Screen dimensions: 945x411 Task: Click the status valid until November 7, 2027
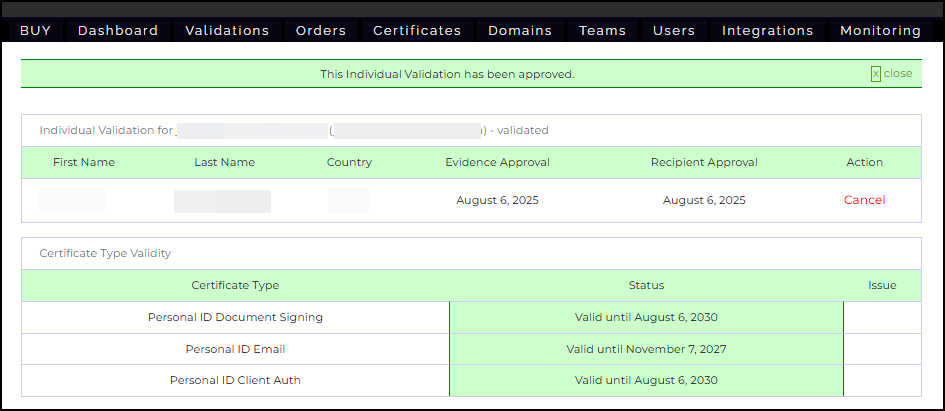tap(646, 349)
